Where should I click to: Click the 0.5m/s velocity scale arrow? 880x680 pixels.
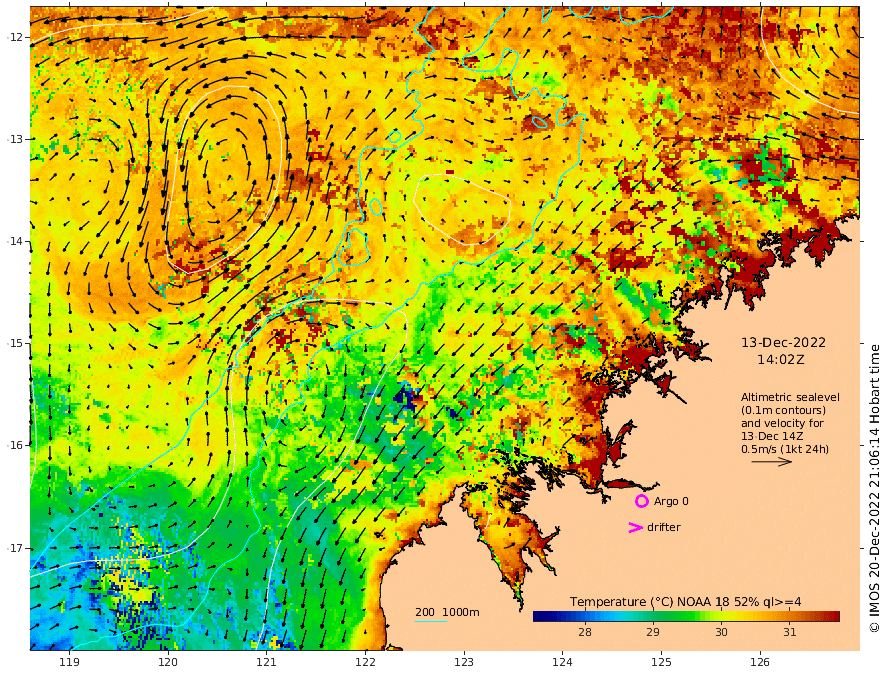772,462
